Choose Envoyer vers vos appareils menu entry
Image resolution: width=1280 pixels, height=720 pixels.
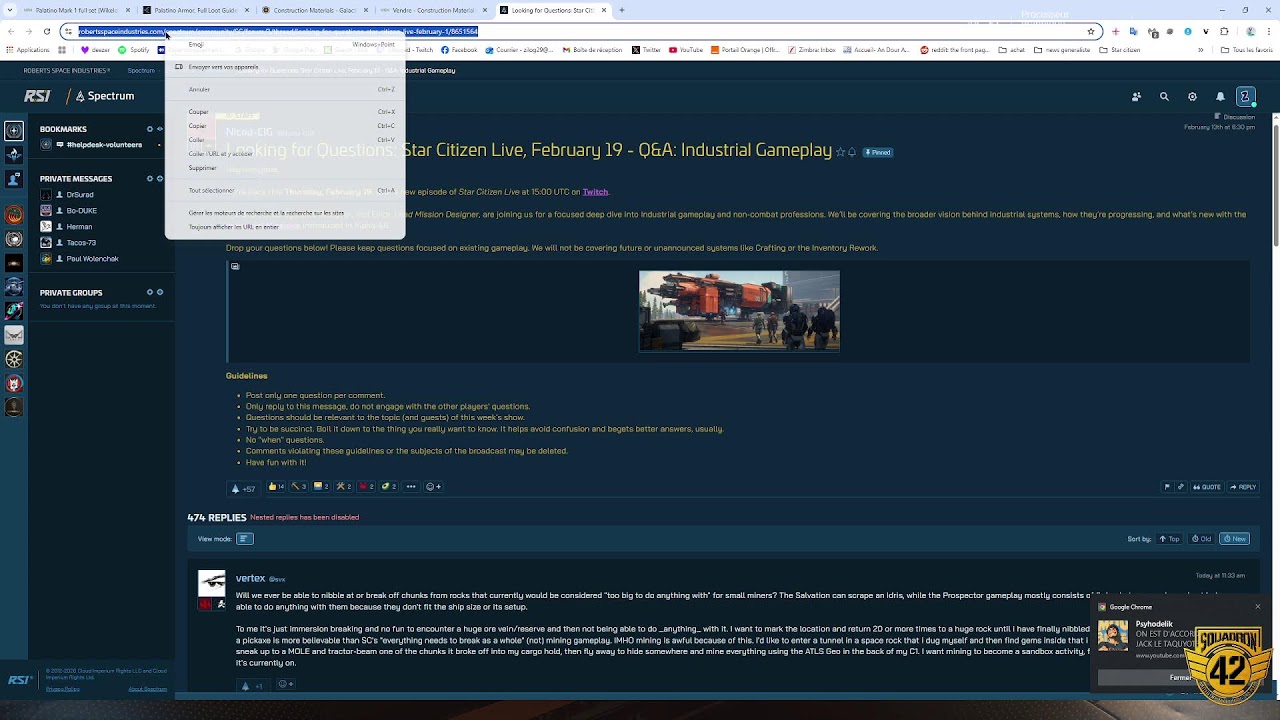285,67
